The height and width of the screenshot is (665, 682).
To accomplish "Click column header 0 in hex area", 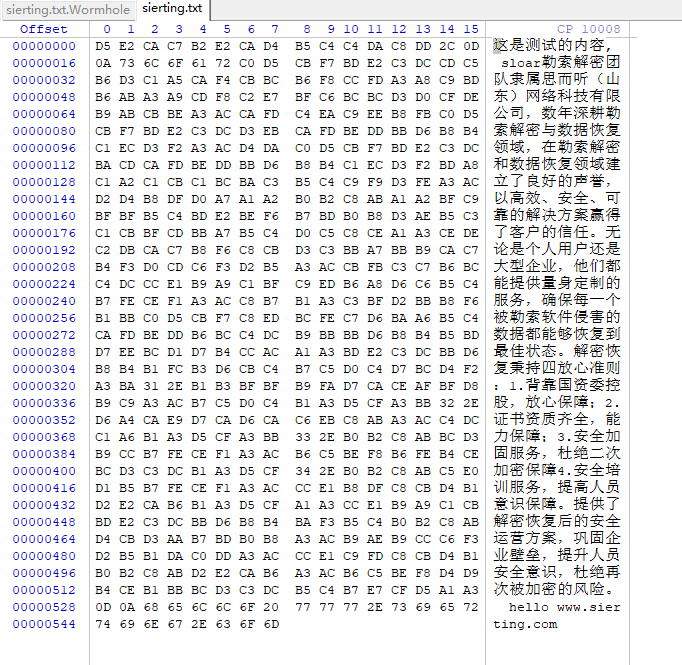I will pyautogui.click(x=103, y=29).
